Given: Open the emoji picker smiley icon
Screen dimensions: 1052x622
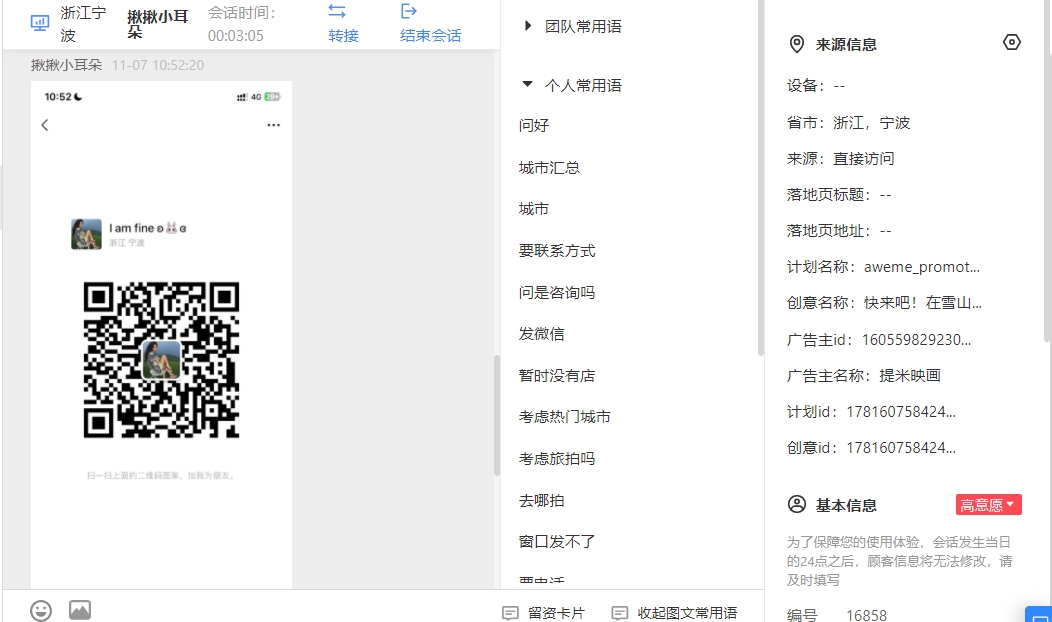Looking at the screenshot, I should click(x=41, y=610).
